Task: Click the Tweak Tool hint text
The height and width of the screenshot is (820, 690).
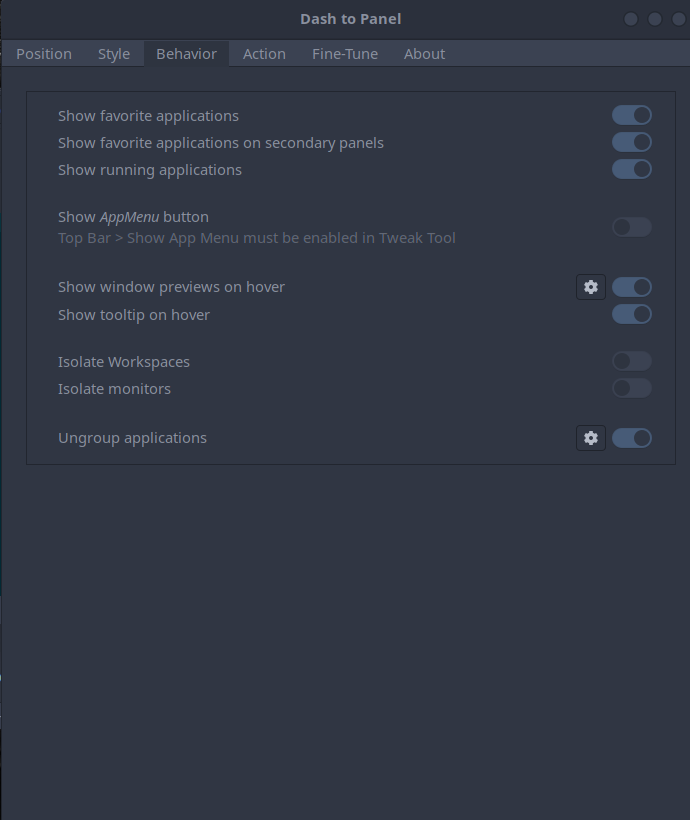Action: (x=256, y=237)
